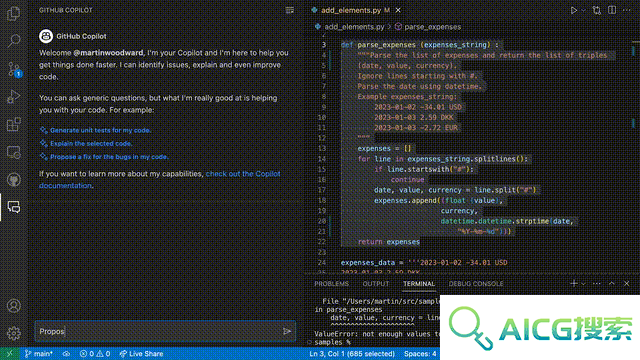Create a new terminal with plus icon

573,283
